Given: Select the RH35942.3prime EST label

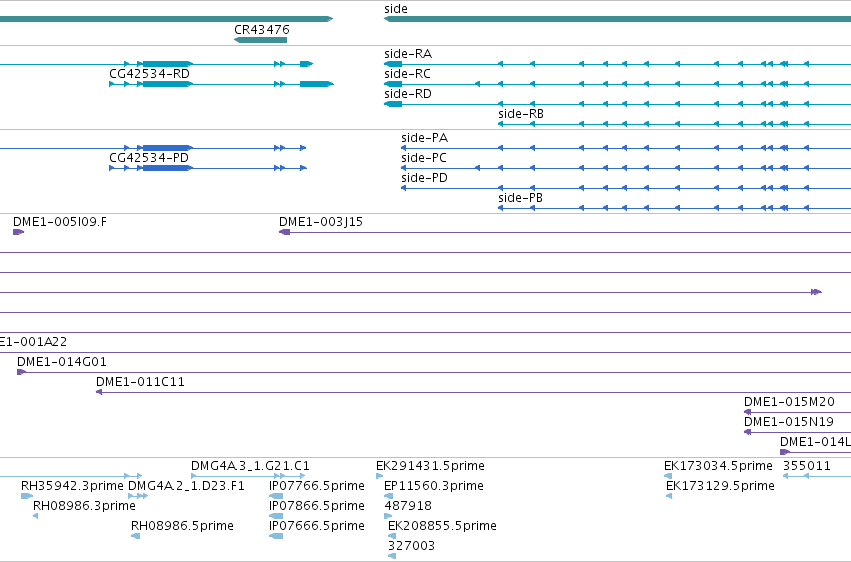Looking at the screenshot, I should click(x=72, y=486).
